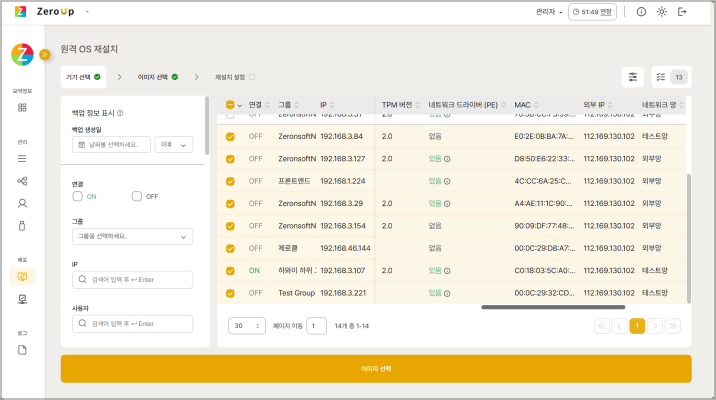716x400 pixels.
Task: Open the document icon under 로그 section
Action: [x=22, y=349]
